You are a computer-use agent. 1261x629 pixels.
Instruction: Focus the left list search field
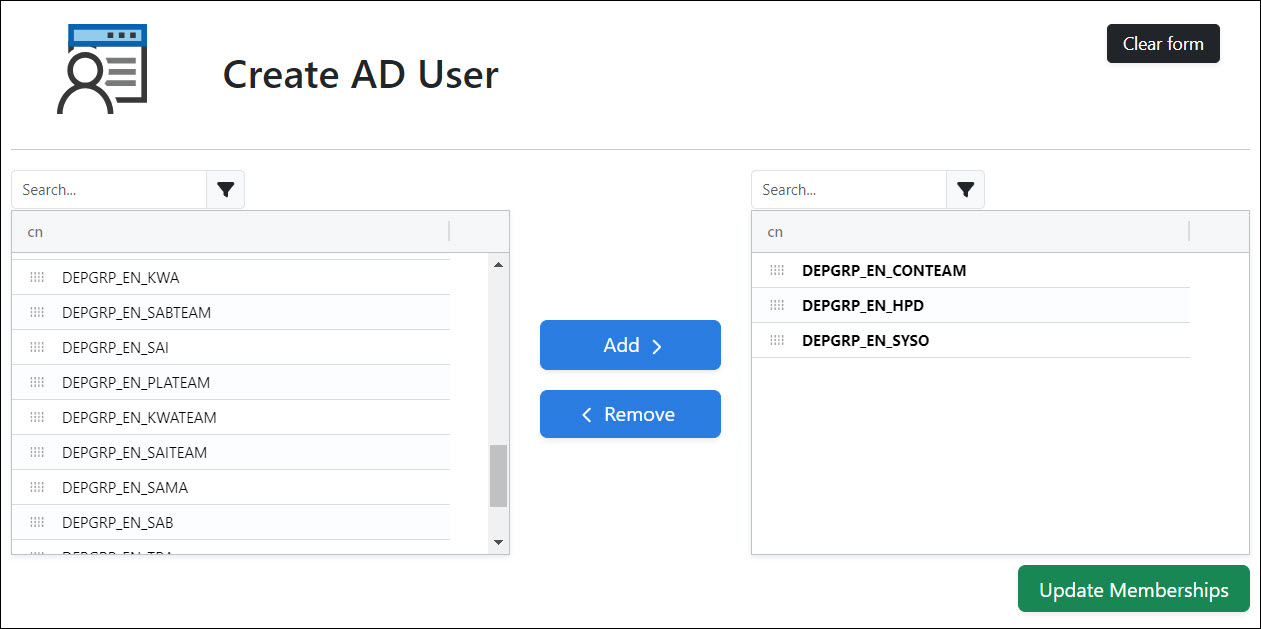(110, 190)
